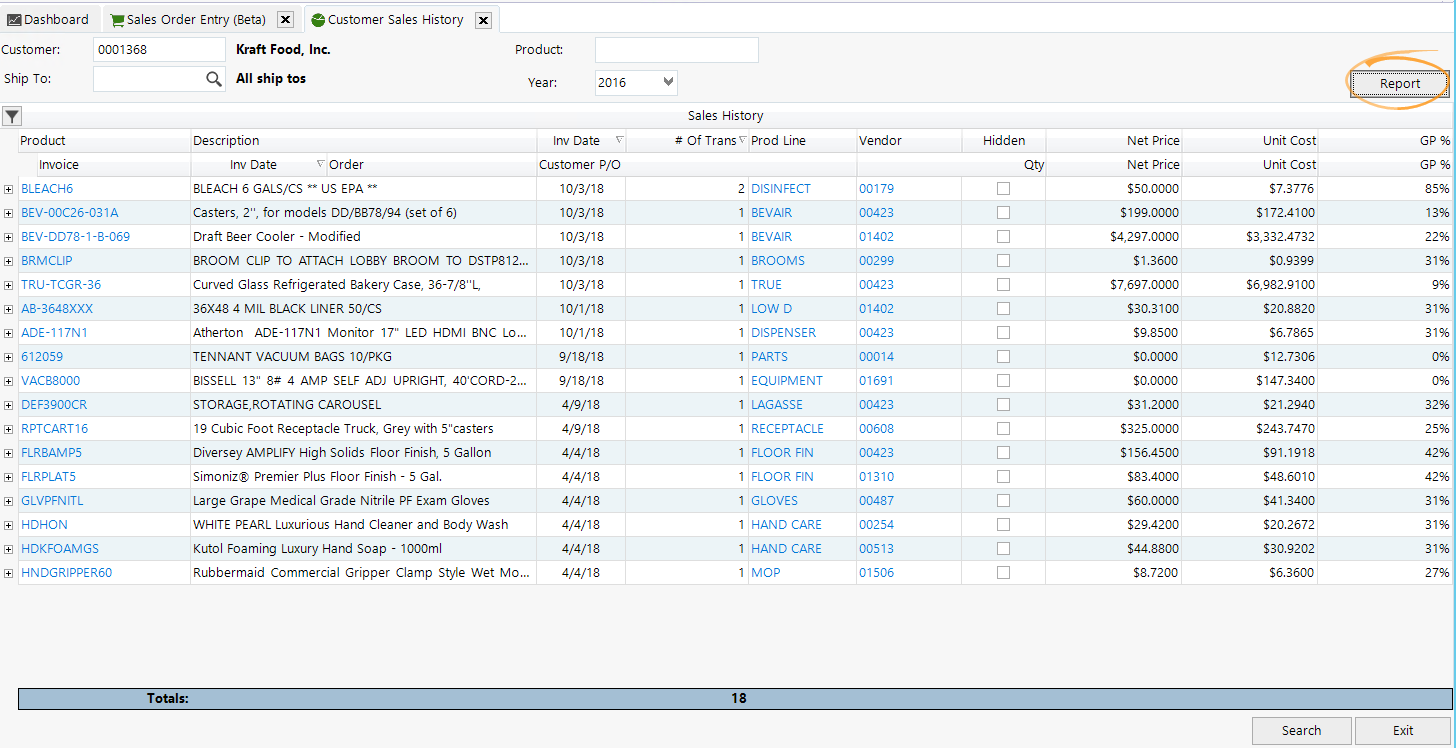Click the sort triangle on Inv Date header

click(x=619, y=140)
